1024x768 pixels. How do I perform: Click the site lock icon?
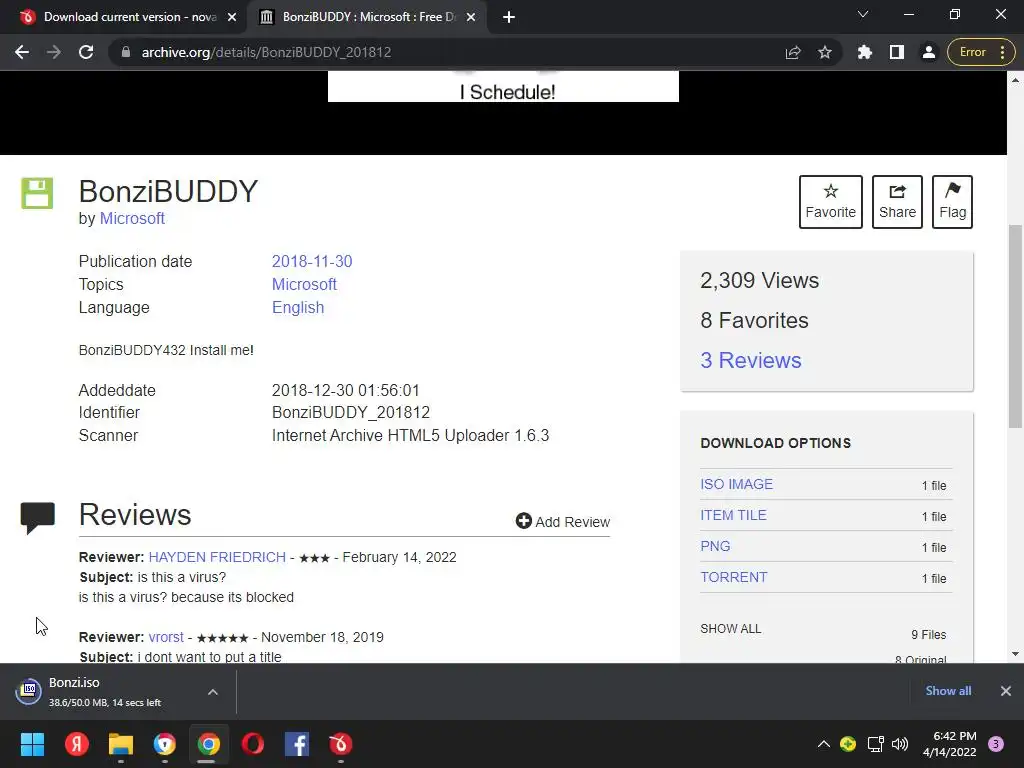125,52
